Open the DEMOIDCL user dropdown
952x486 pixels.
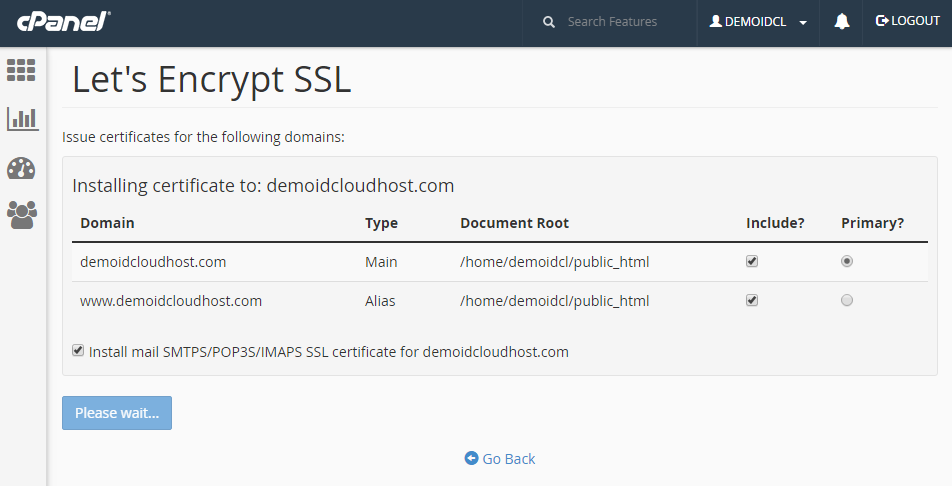pos(758,22)
